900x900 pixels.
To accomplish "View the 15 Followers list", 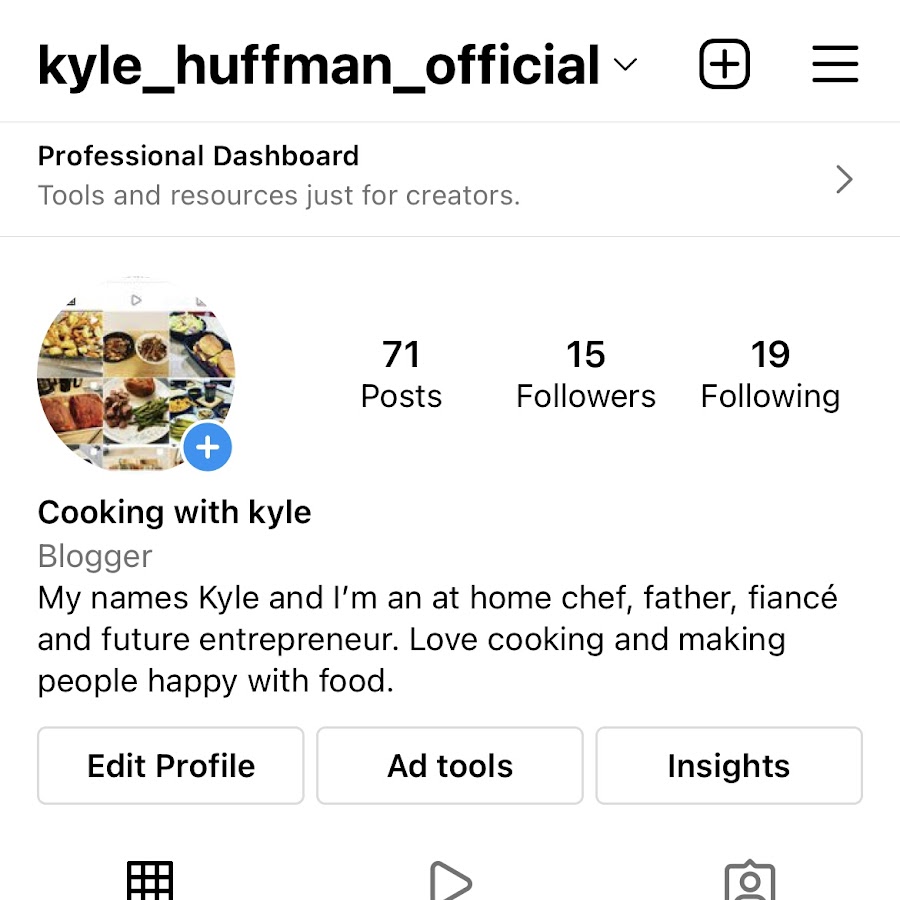I will [x=585, y=374].
